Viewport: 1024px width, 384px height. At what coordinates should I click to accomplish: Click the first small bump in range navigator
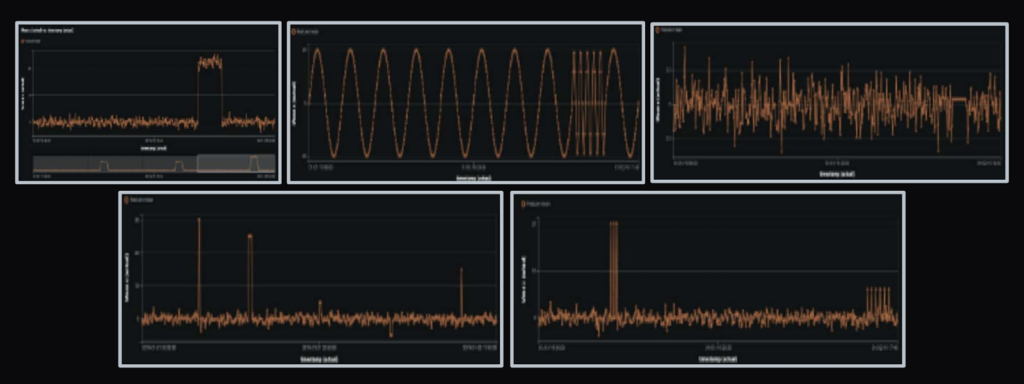pos(104,166)
